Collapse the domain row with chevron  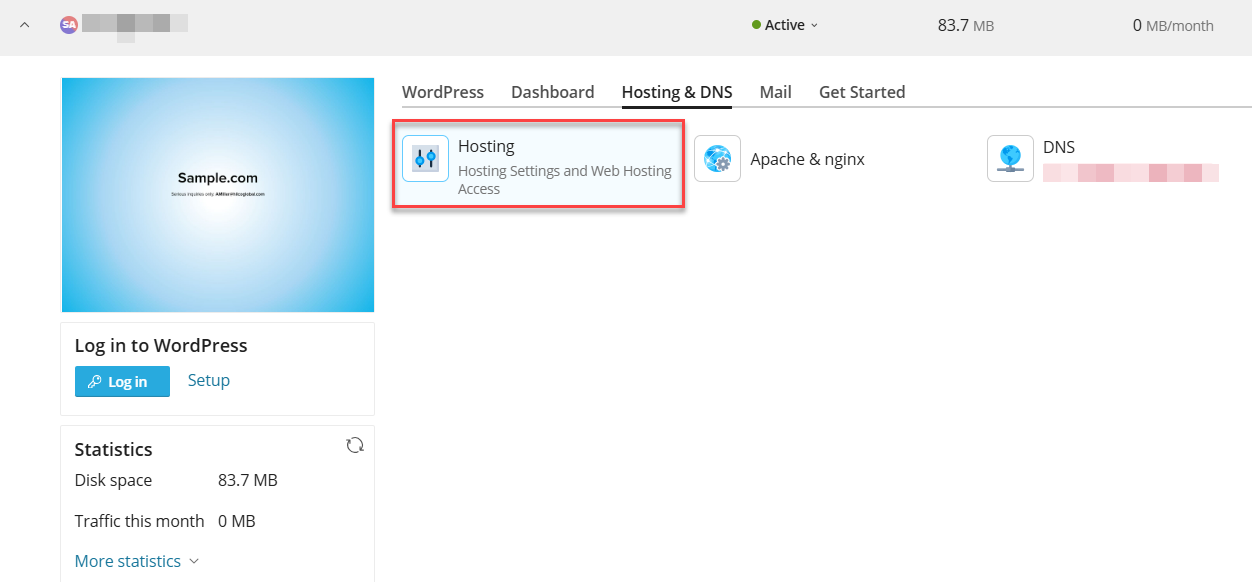coord(25,25)
